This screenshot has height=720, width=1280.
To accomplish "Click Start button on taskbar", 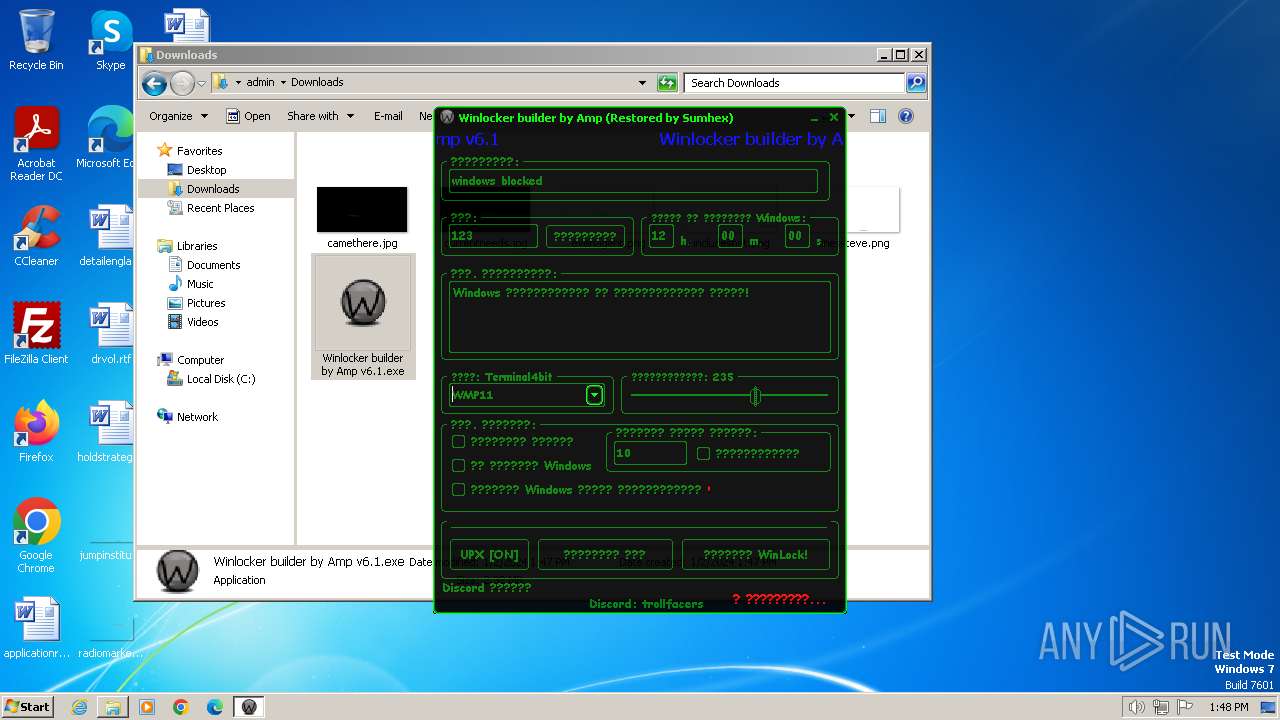I will click(x=27, y=707).
